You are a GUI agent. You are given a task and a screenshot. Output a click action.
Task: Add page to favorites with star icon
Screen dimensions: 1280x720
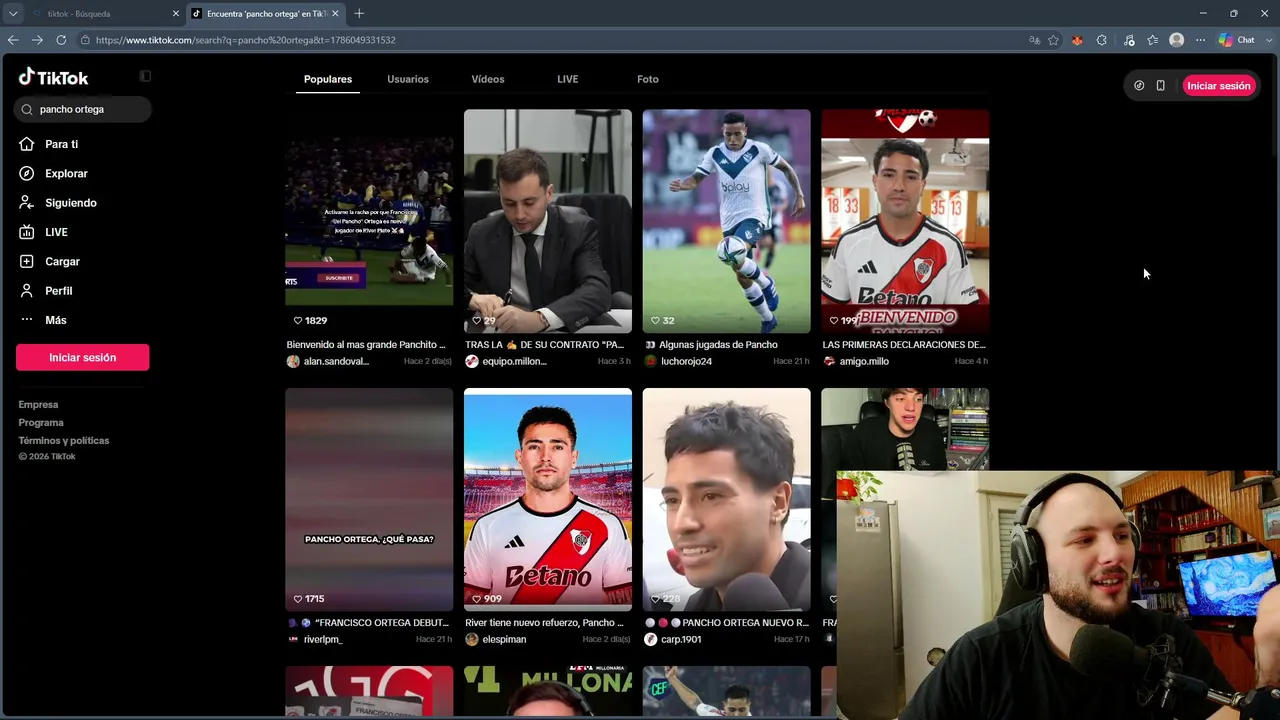tap(1053, 40)
